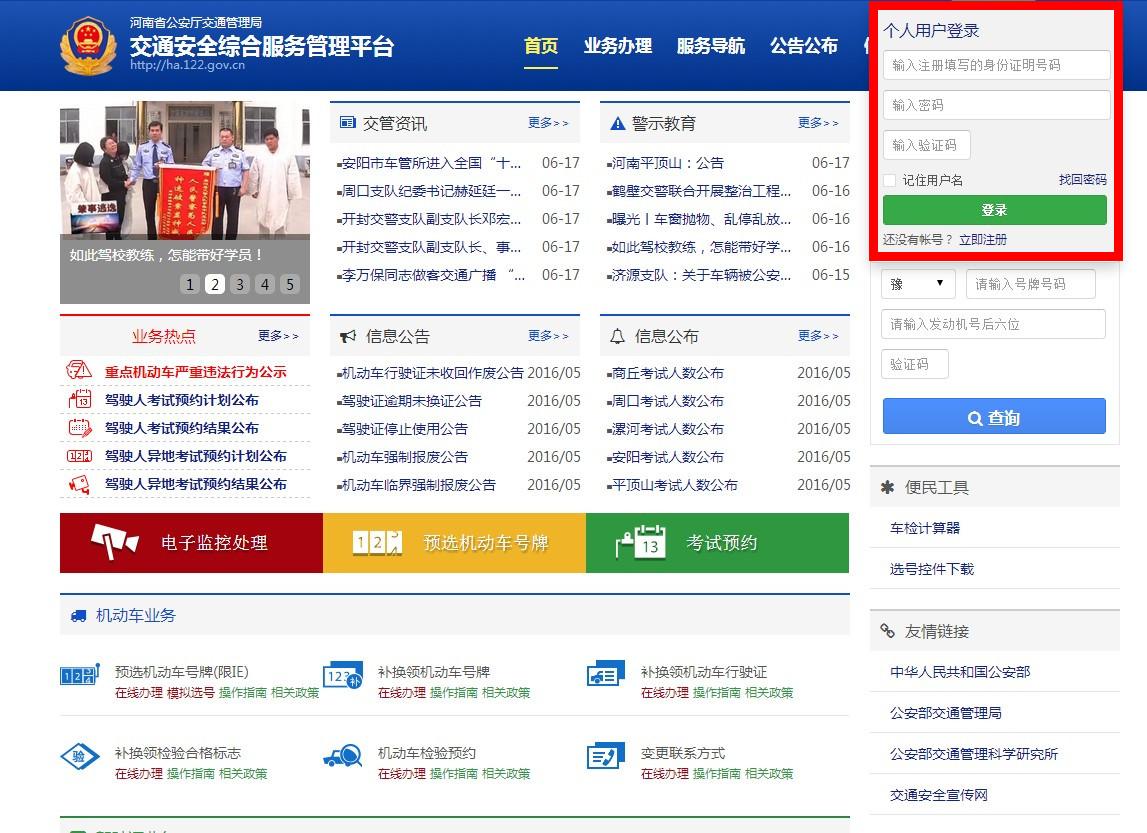1147x833 pixels.
Task: Click the 警示教育 warning triangle icon
Action: pos(615,122)
